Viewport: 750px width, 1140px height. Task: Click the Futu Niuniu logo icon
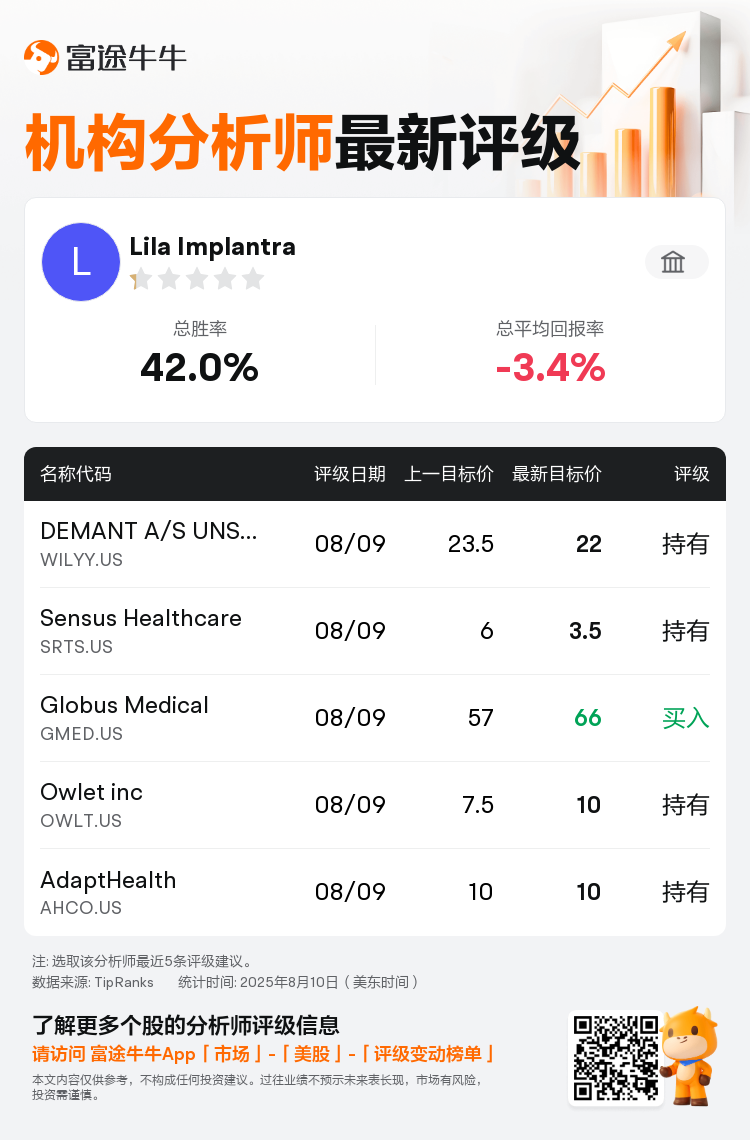(x=41, y=57)
